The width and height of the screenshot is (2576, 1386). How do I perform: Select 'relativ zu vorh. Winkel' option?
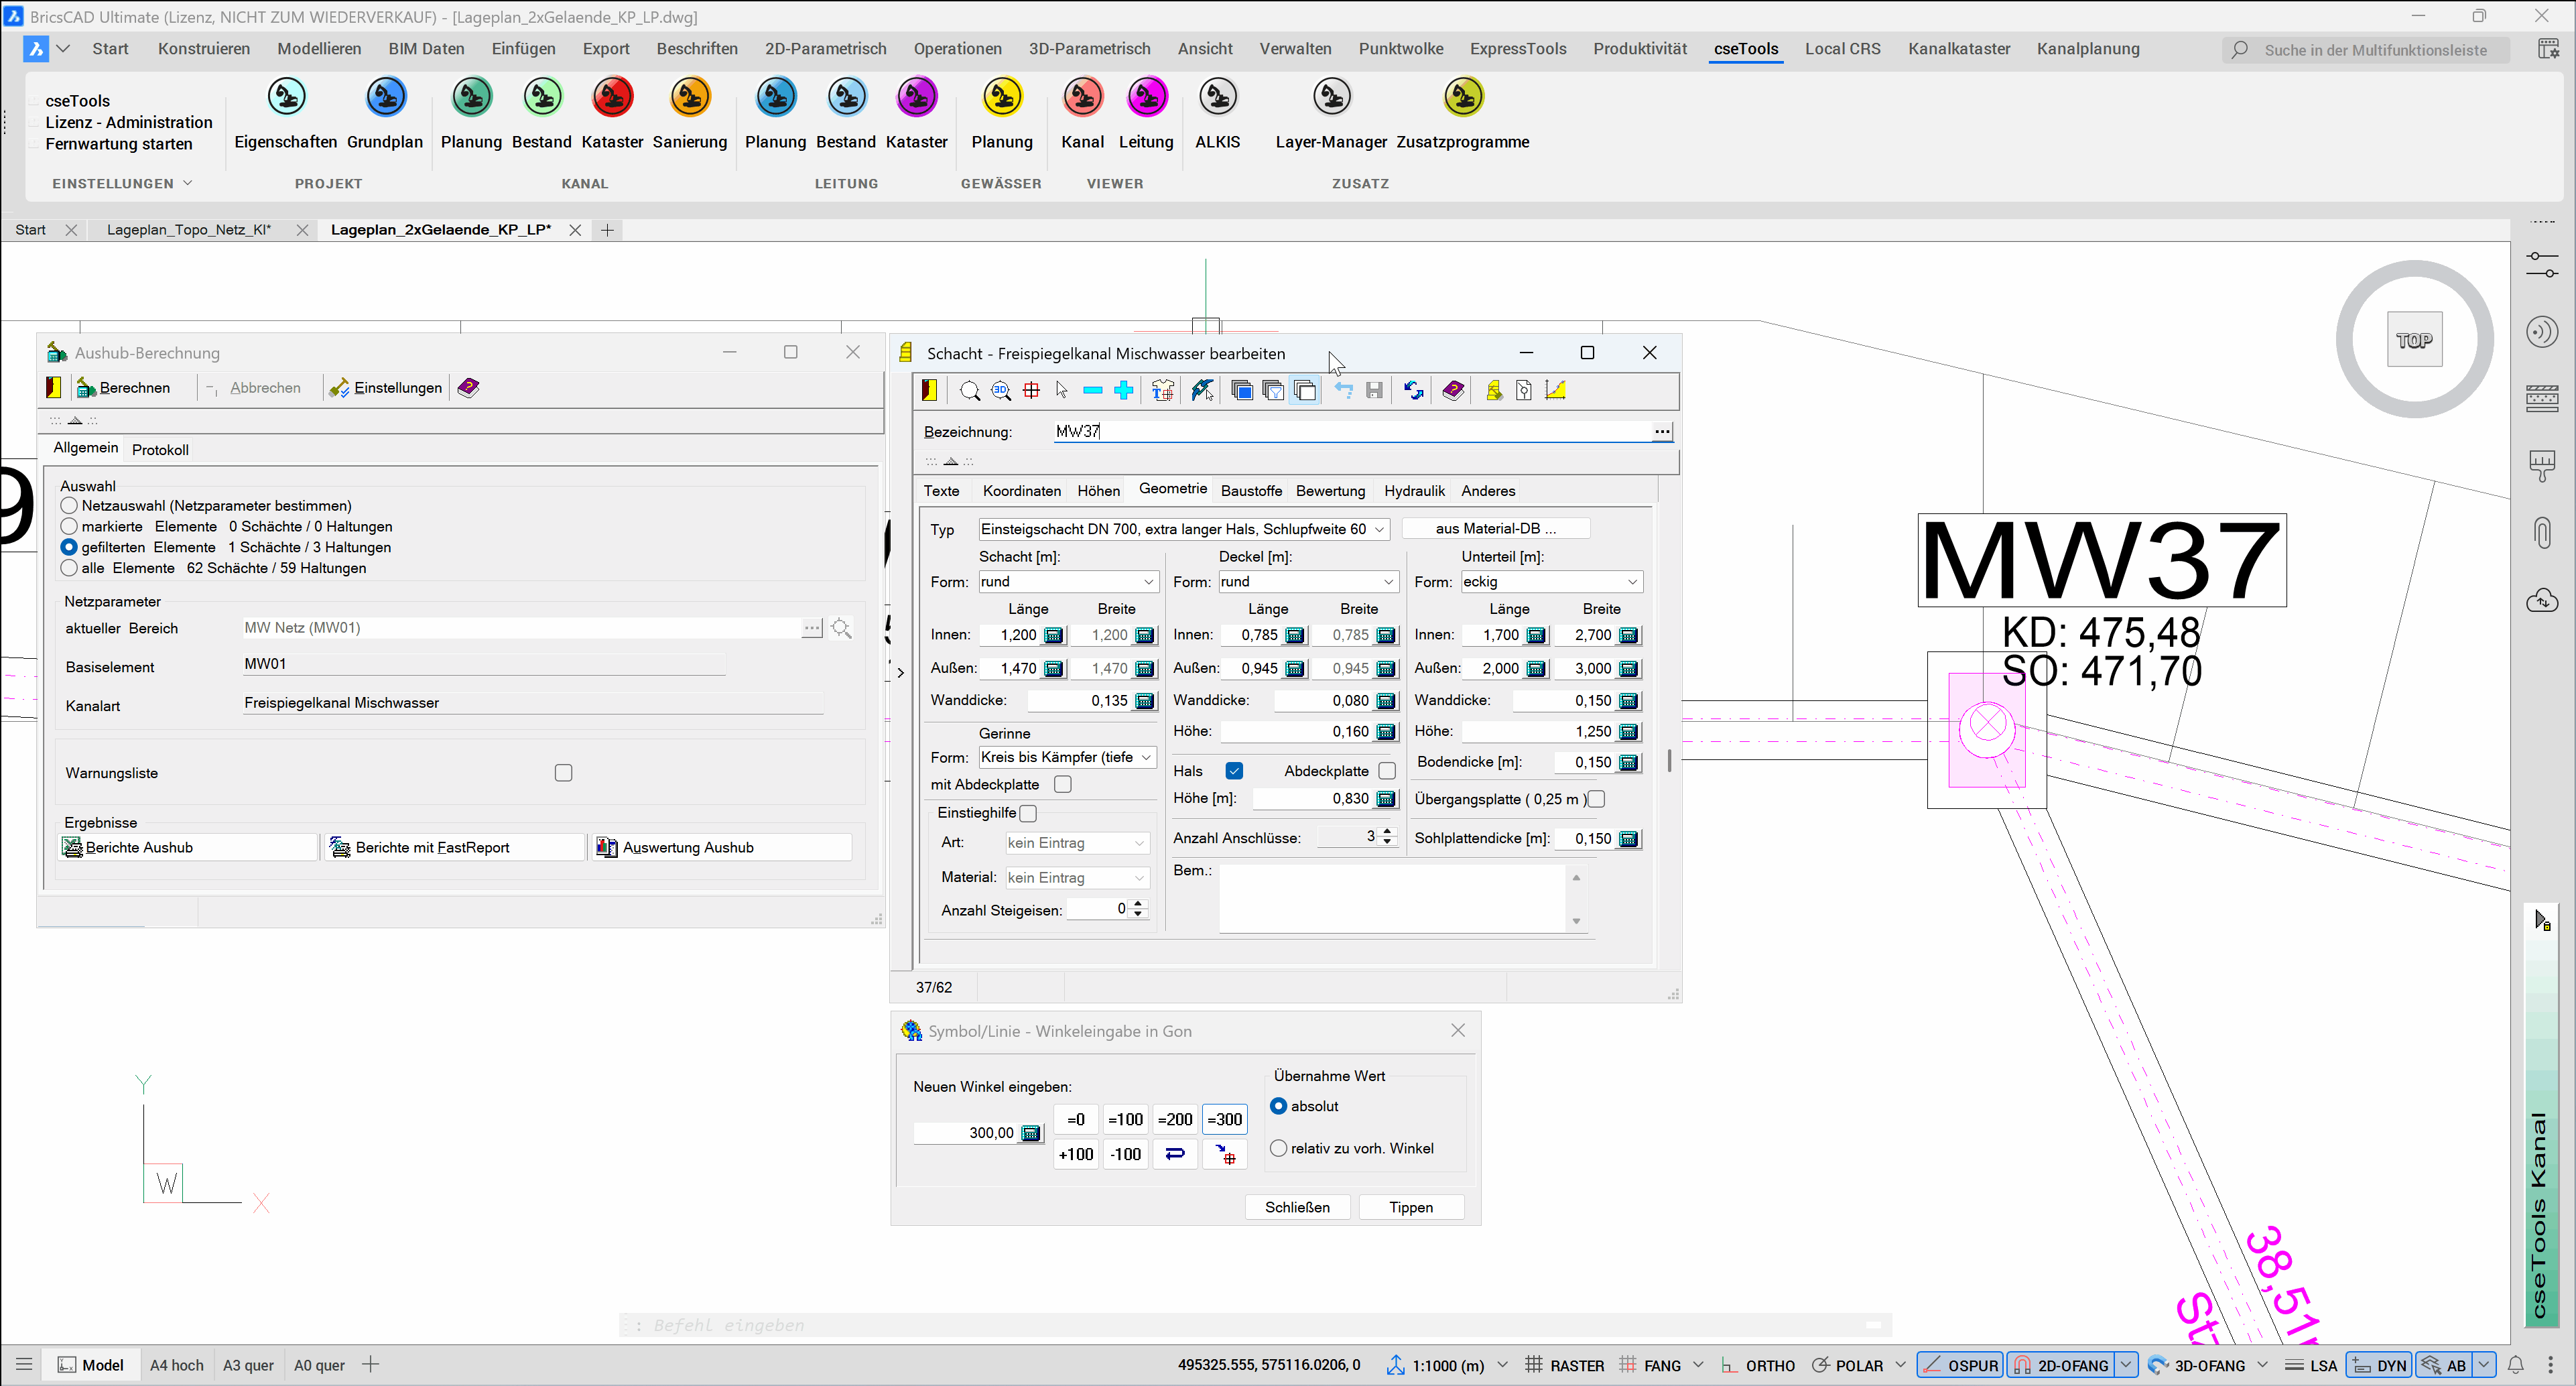click(x=1278, y=1148)
